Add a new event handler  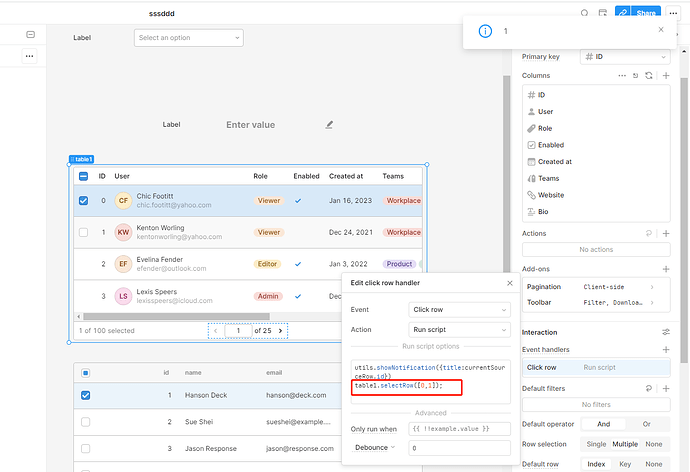pos(666,350)
